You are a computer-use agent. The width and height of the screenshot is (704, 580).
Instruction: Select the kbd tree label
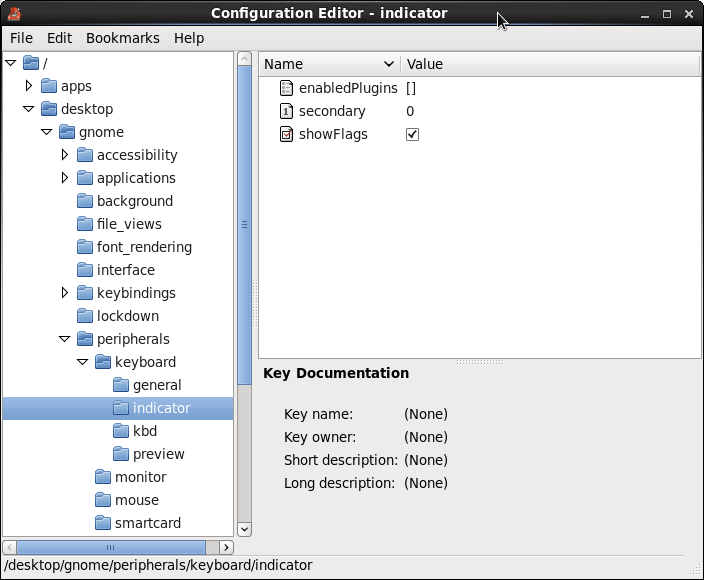point(145,431)
